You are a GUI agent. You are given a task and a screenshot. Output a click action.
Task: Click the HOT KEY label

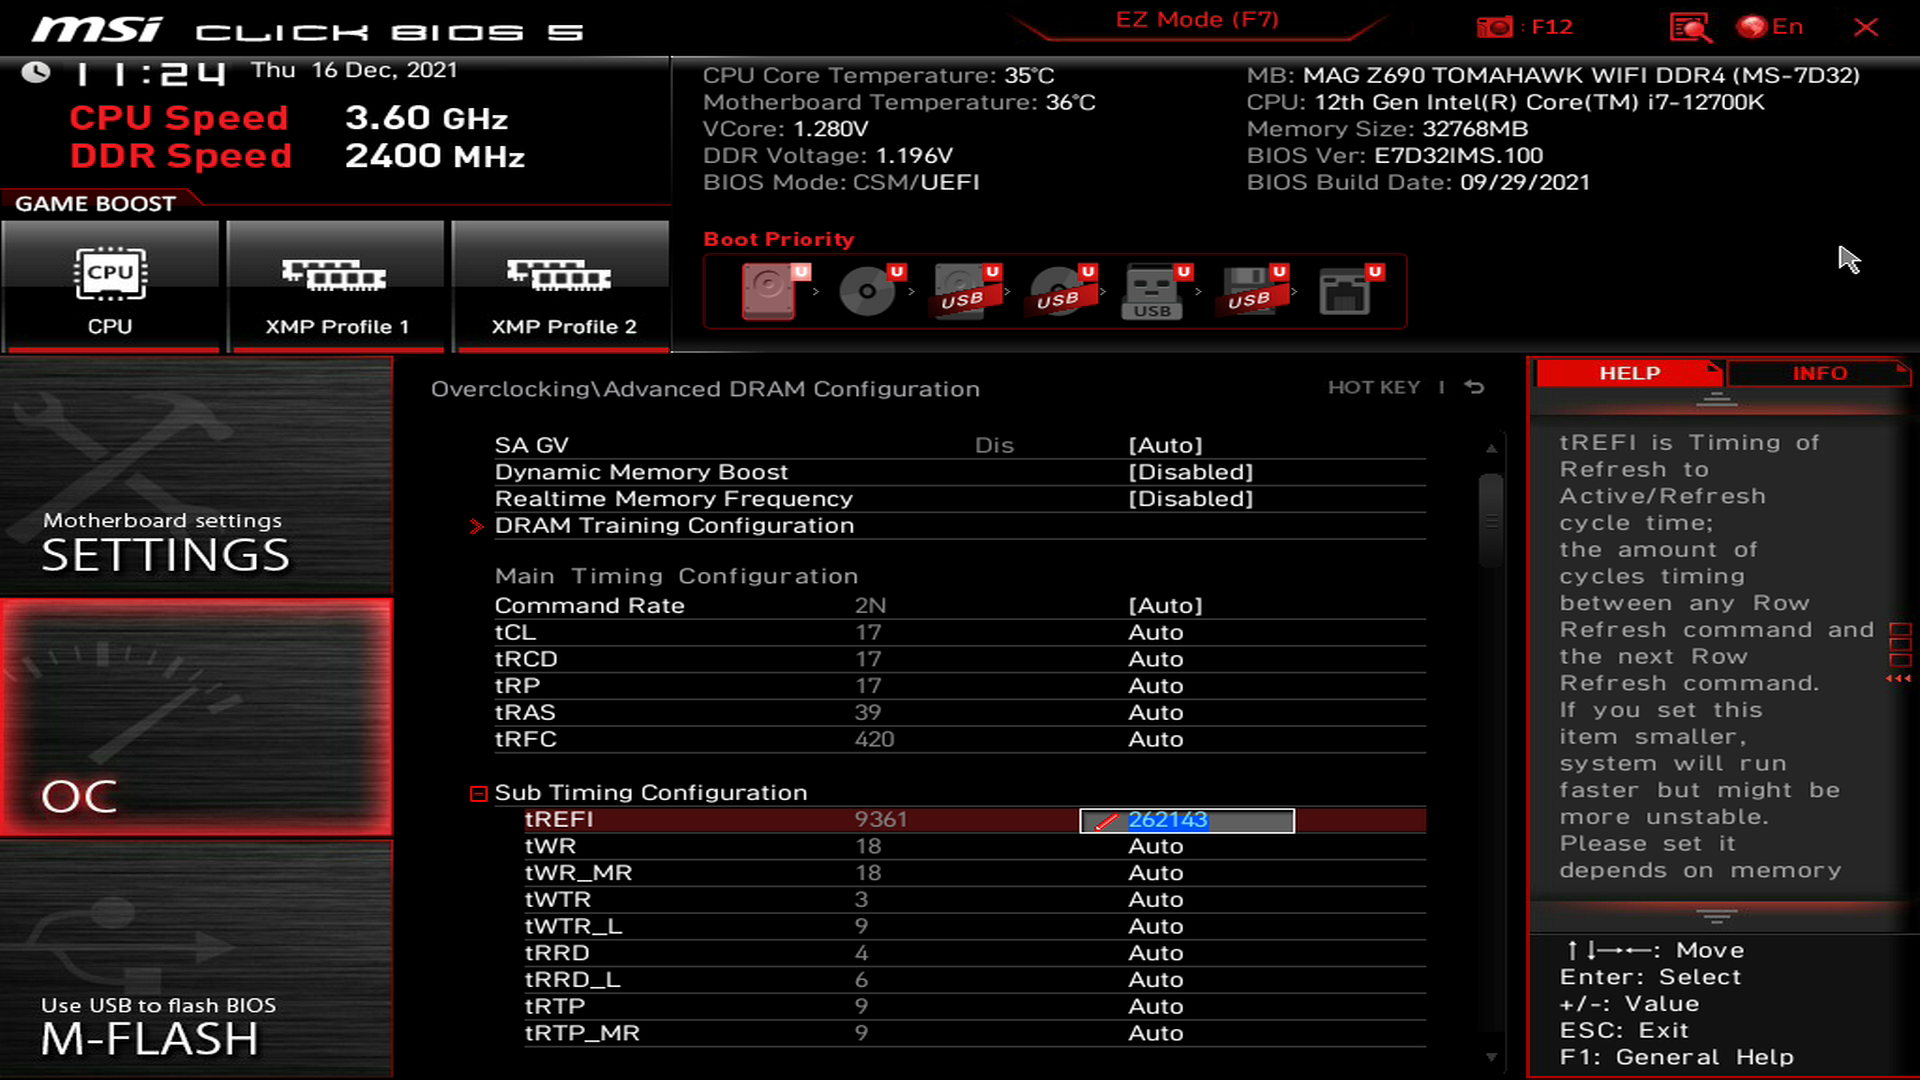[1374, 388]
